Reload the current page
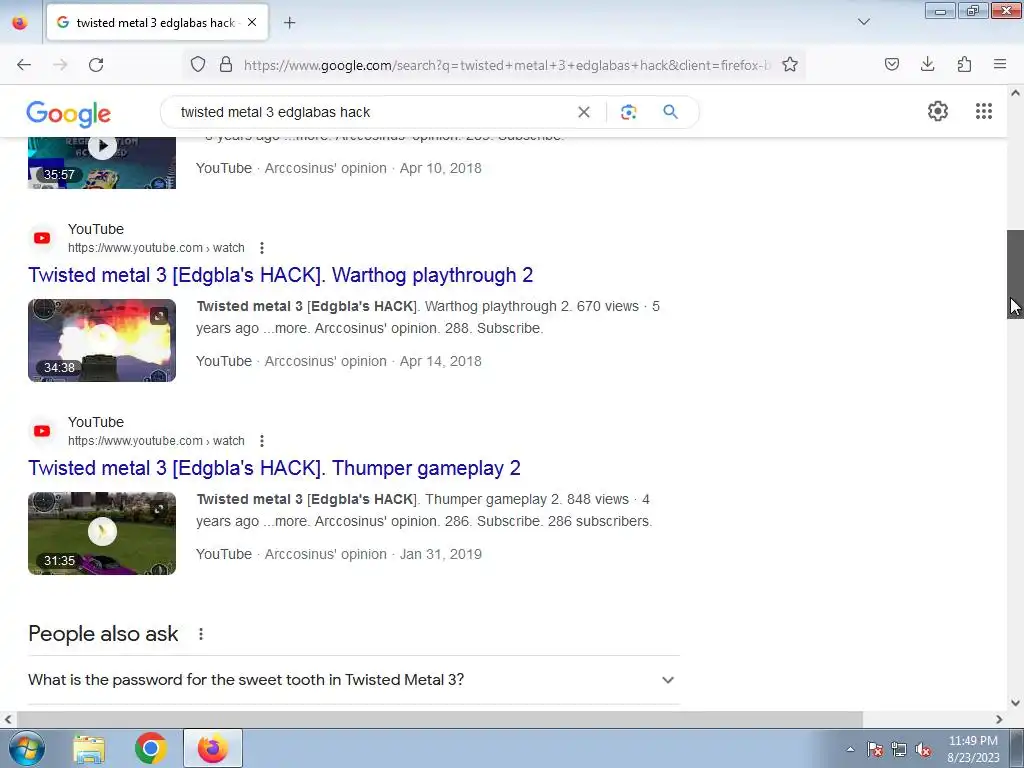 [96, 65]
